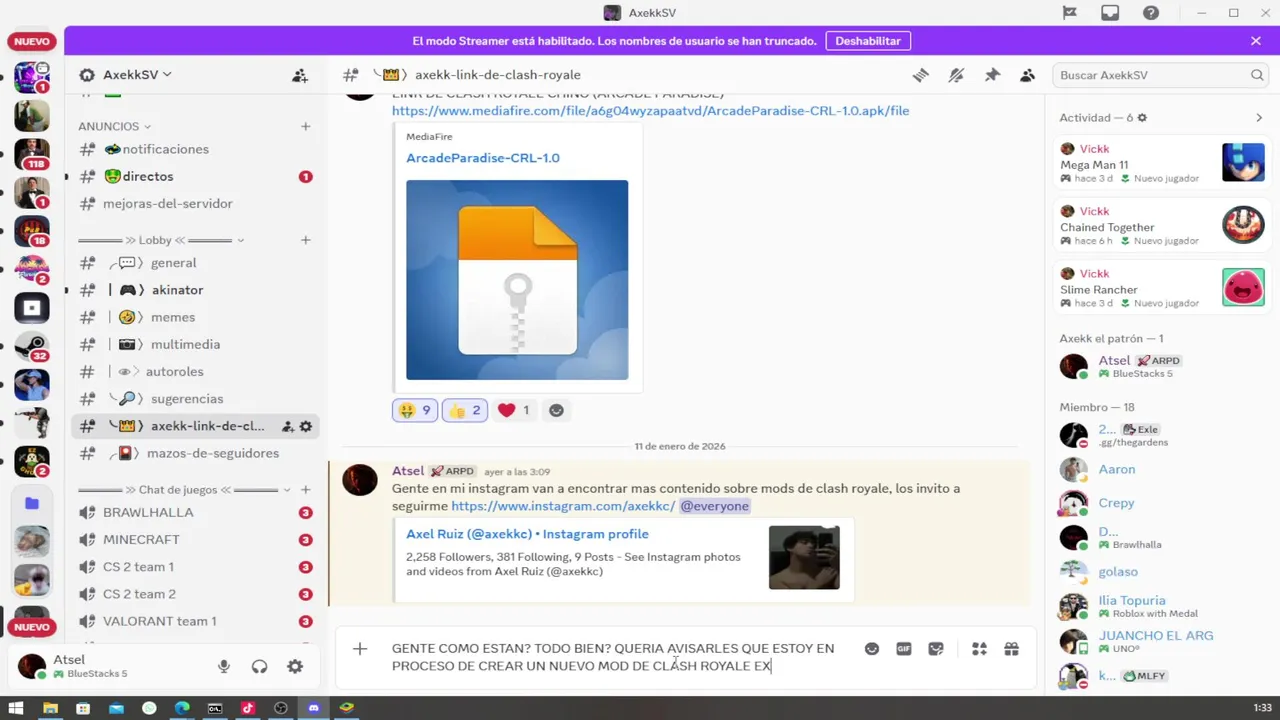Click Deshabilitar streamer mode button
1280x720 pixels.
tap(868, 41)
